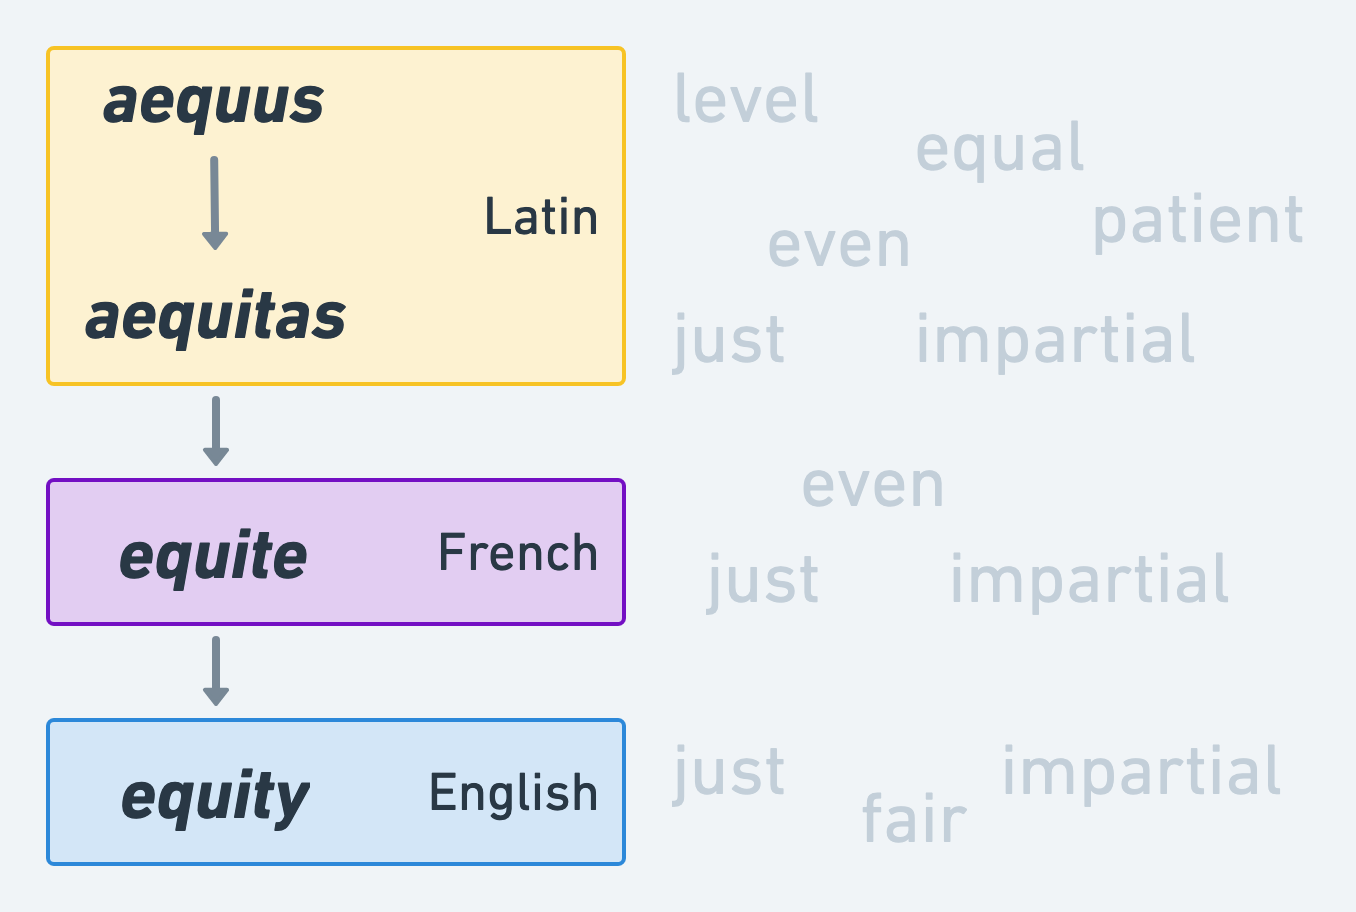
Task: Click the word even above the French row
Action: click(x=873, y=485)
